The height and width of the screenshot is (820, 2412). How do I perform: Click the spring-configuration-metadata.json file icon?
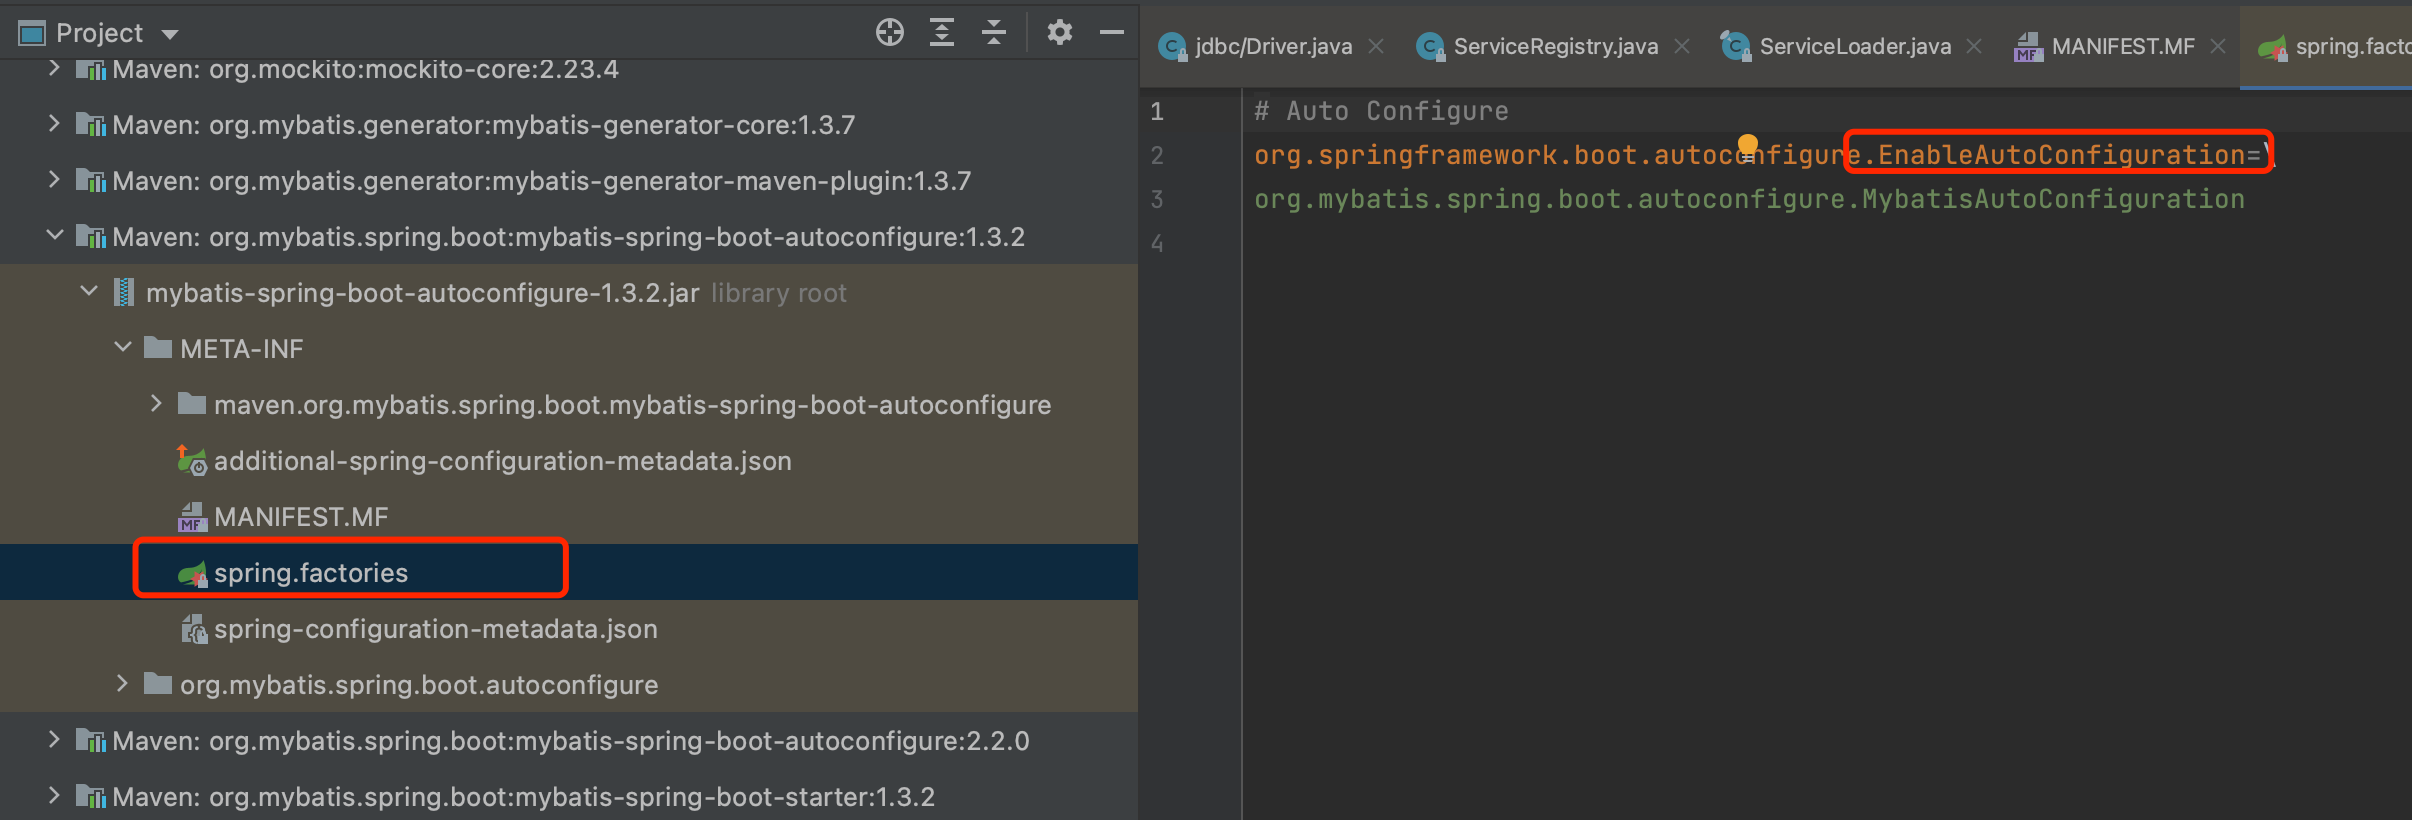pyautogui.click(x=193, y=629)
